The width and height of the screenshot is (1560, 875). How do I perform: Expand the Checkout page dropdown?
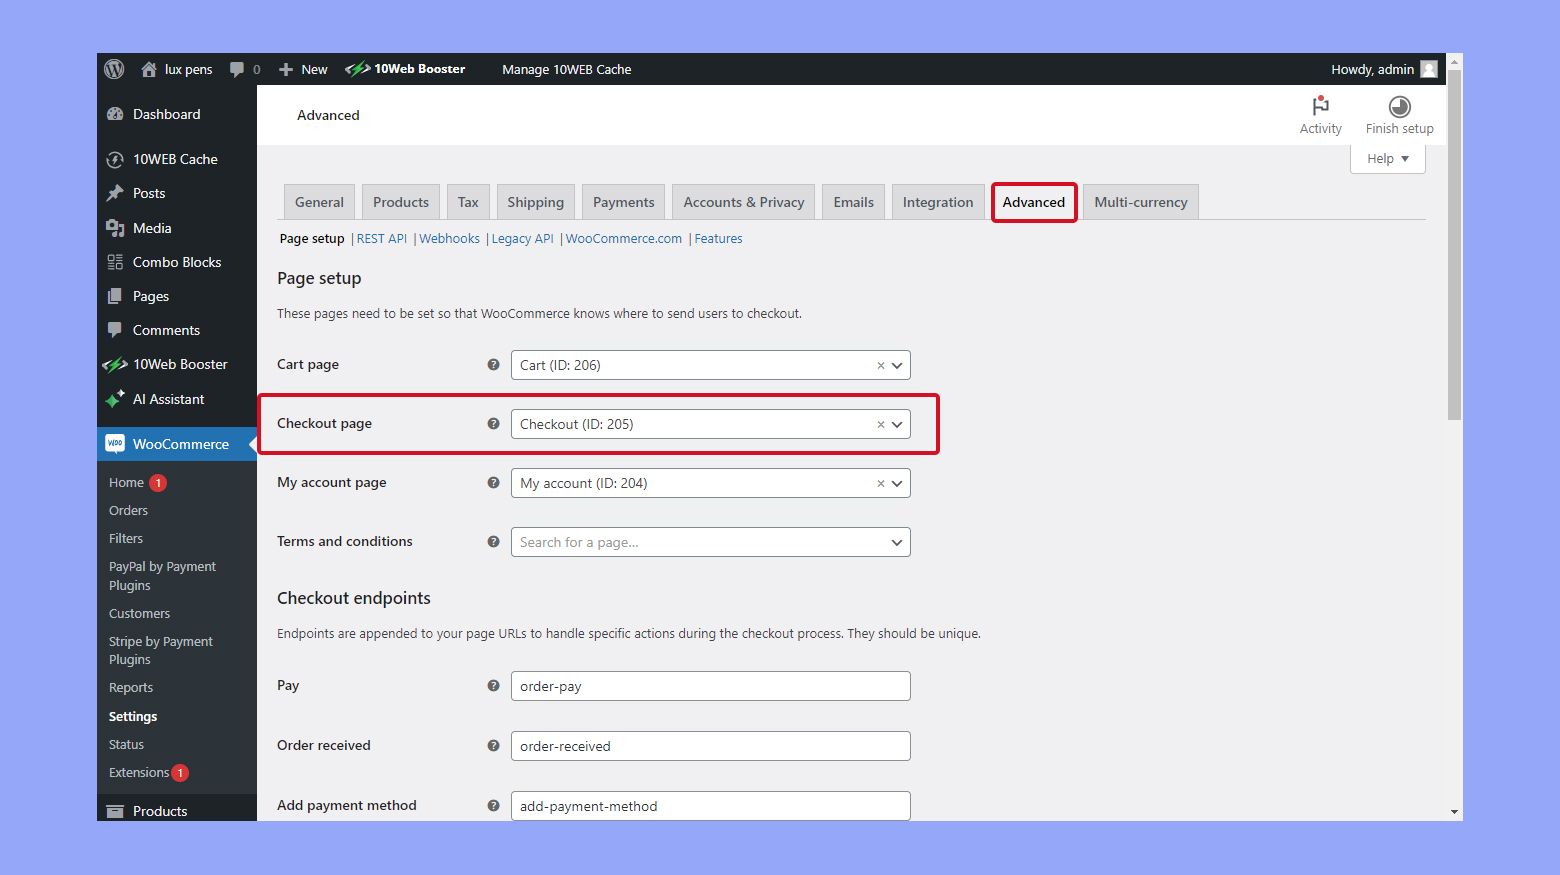pos(897,424)
